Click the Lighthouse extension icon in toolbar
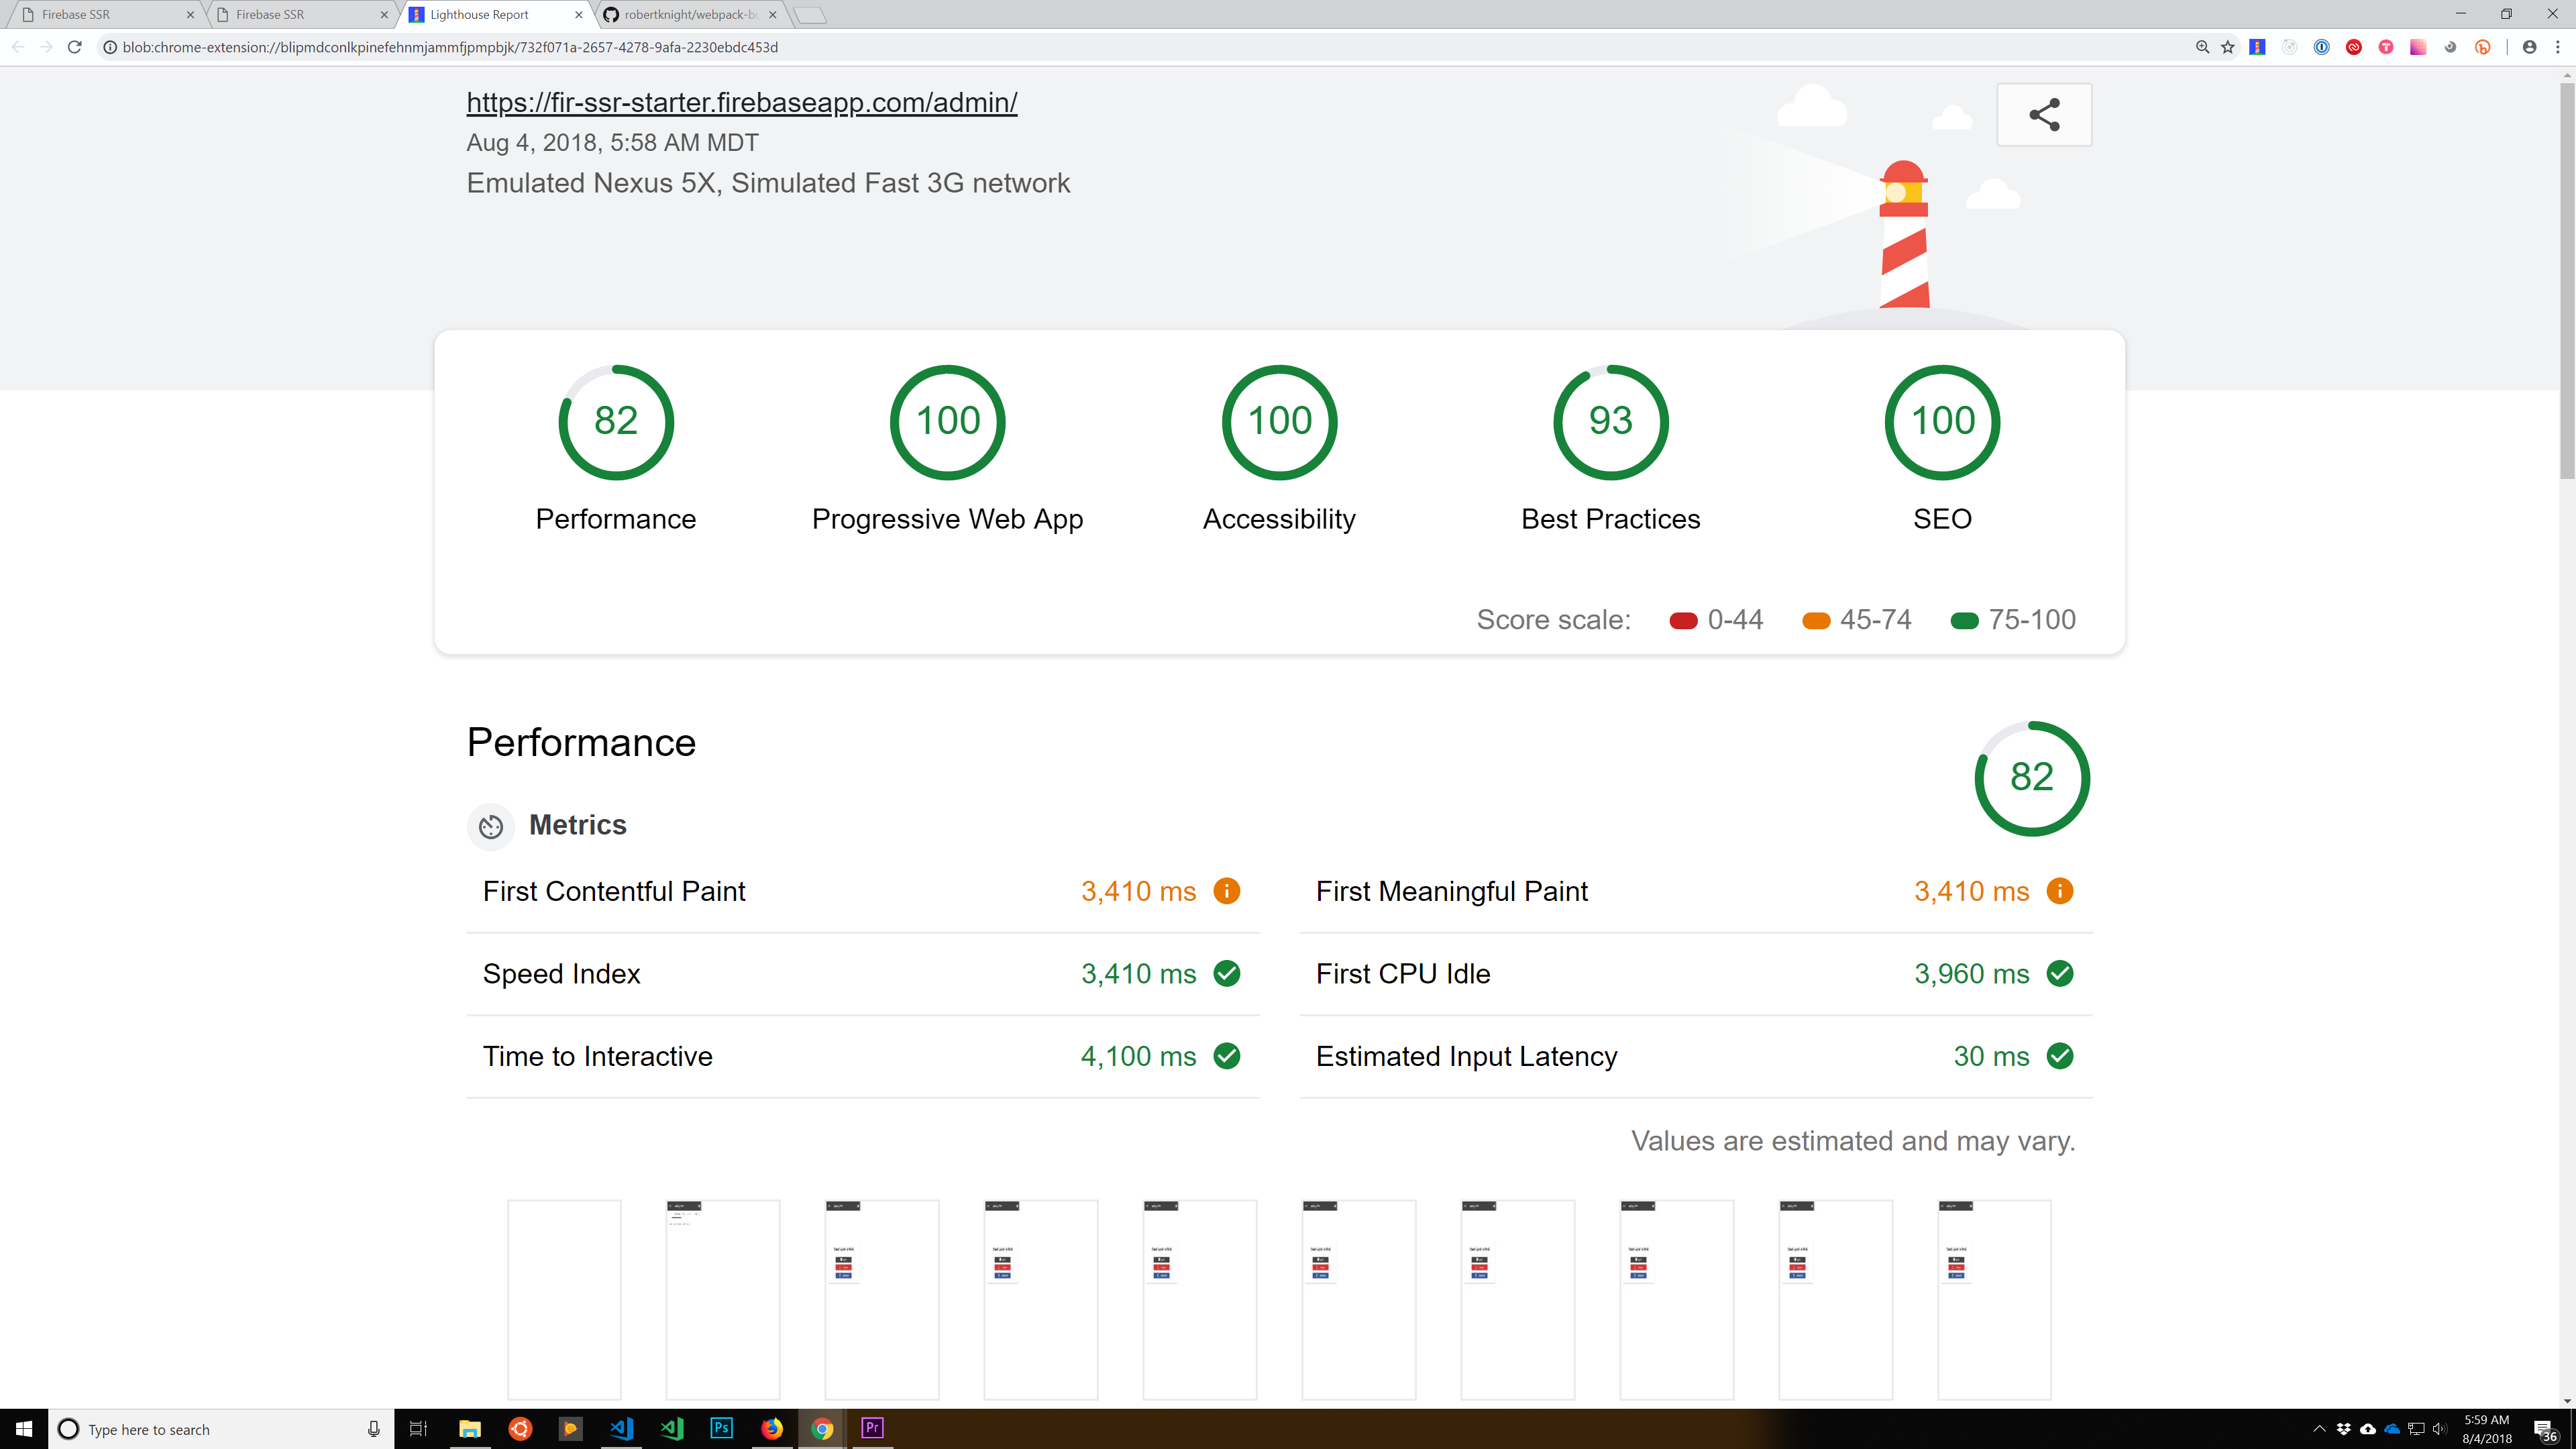The width and height of the screenshot is (2576, 1449). pos(2257,47)
